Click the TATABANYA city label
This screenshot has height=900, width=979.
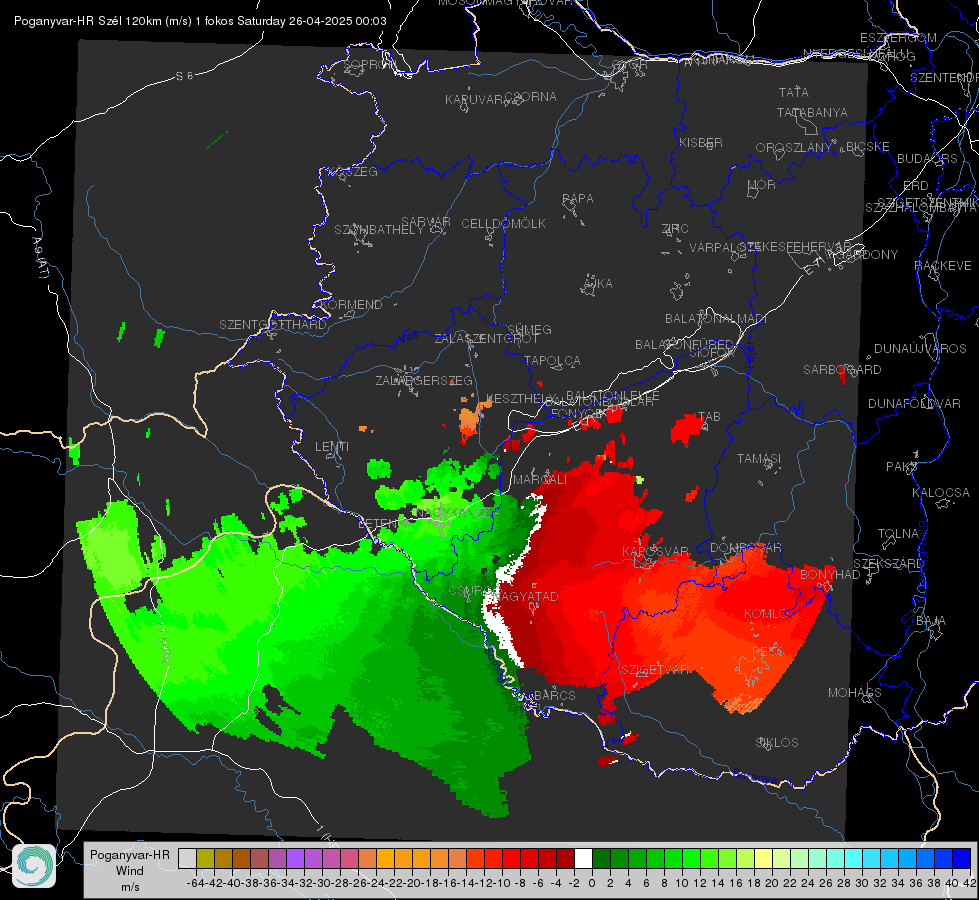[812, 112]
